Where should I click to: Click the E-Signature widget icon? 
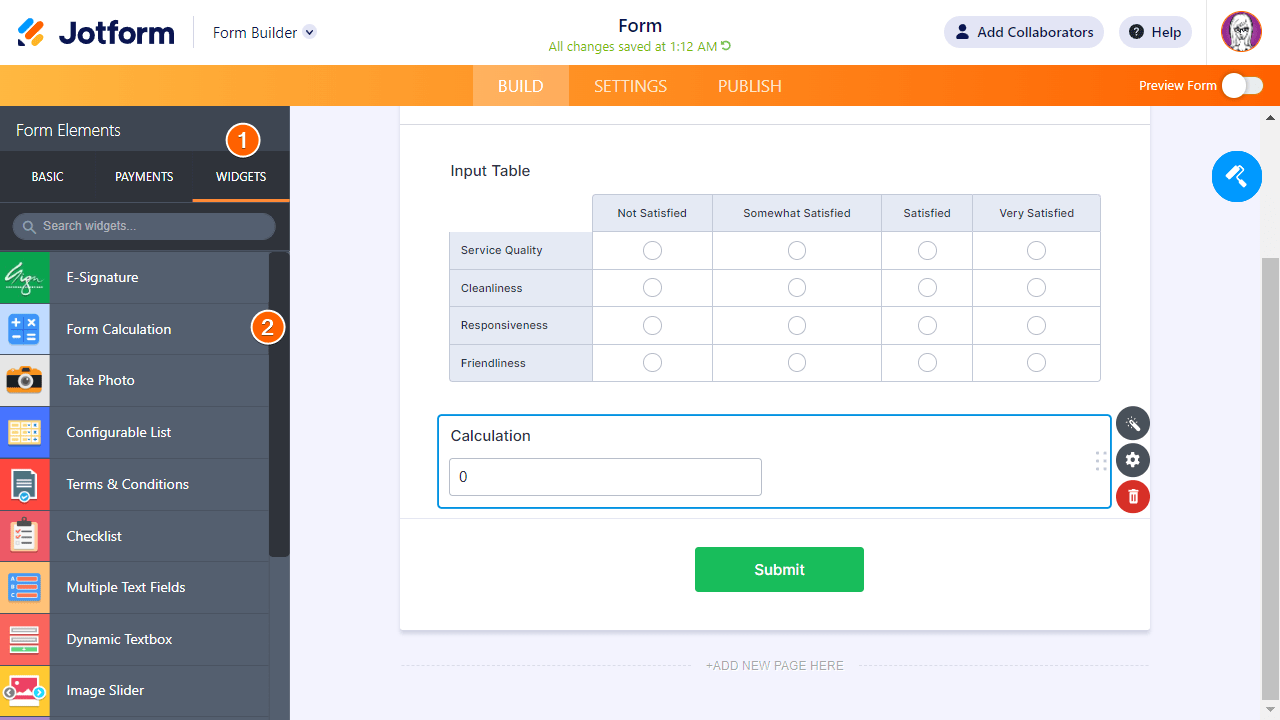pyautogui.click(x=24, y=278)
